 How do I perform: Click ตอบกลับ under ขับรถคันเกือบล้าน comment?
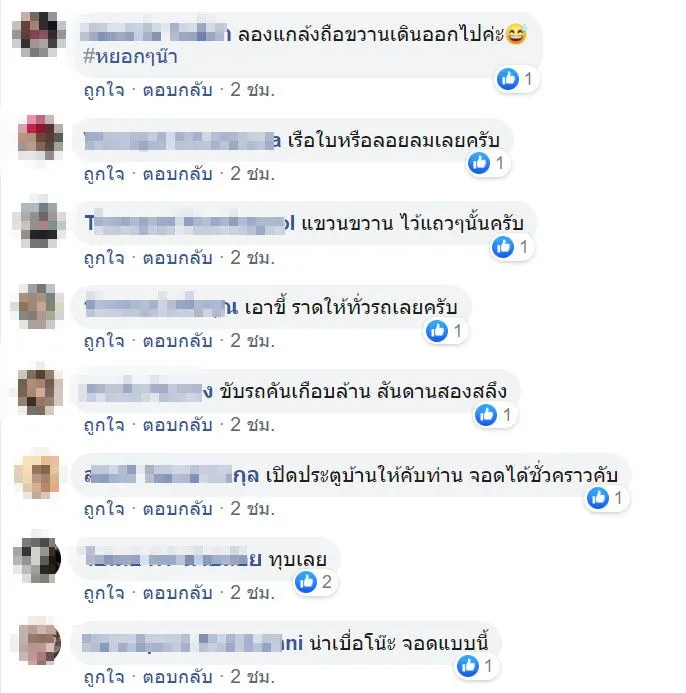[x=178, y=425]
